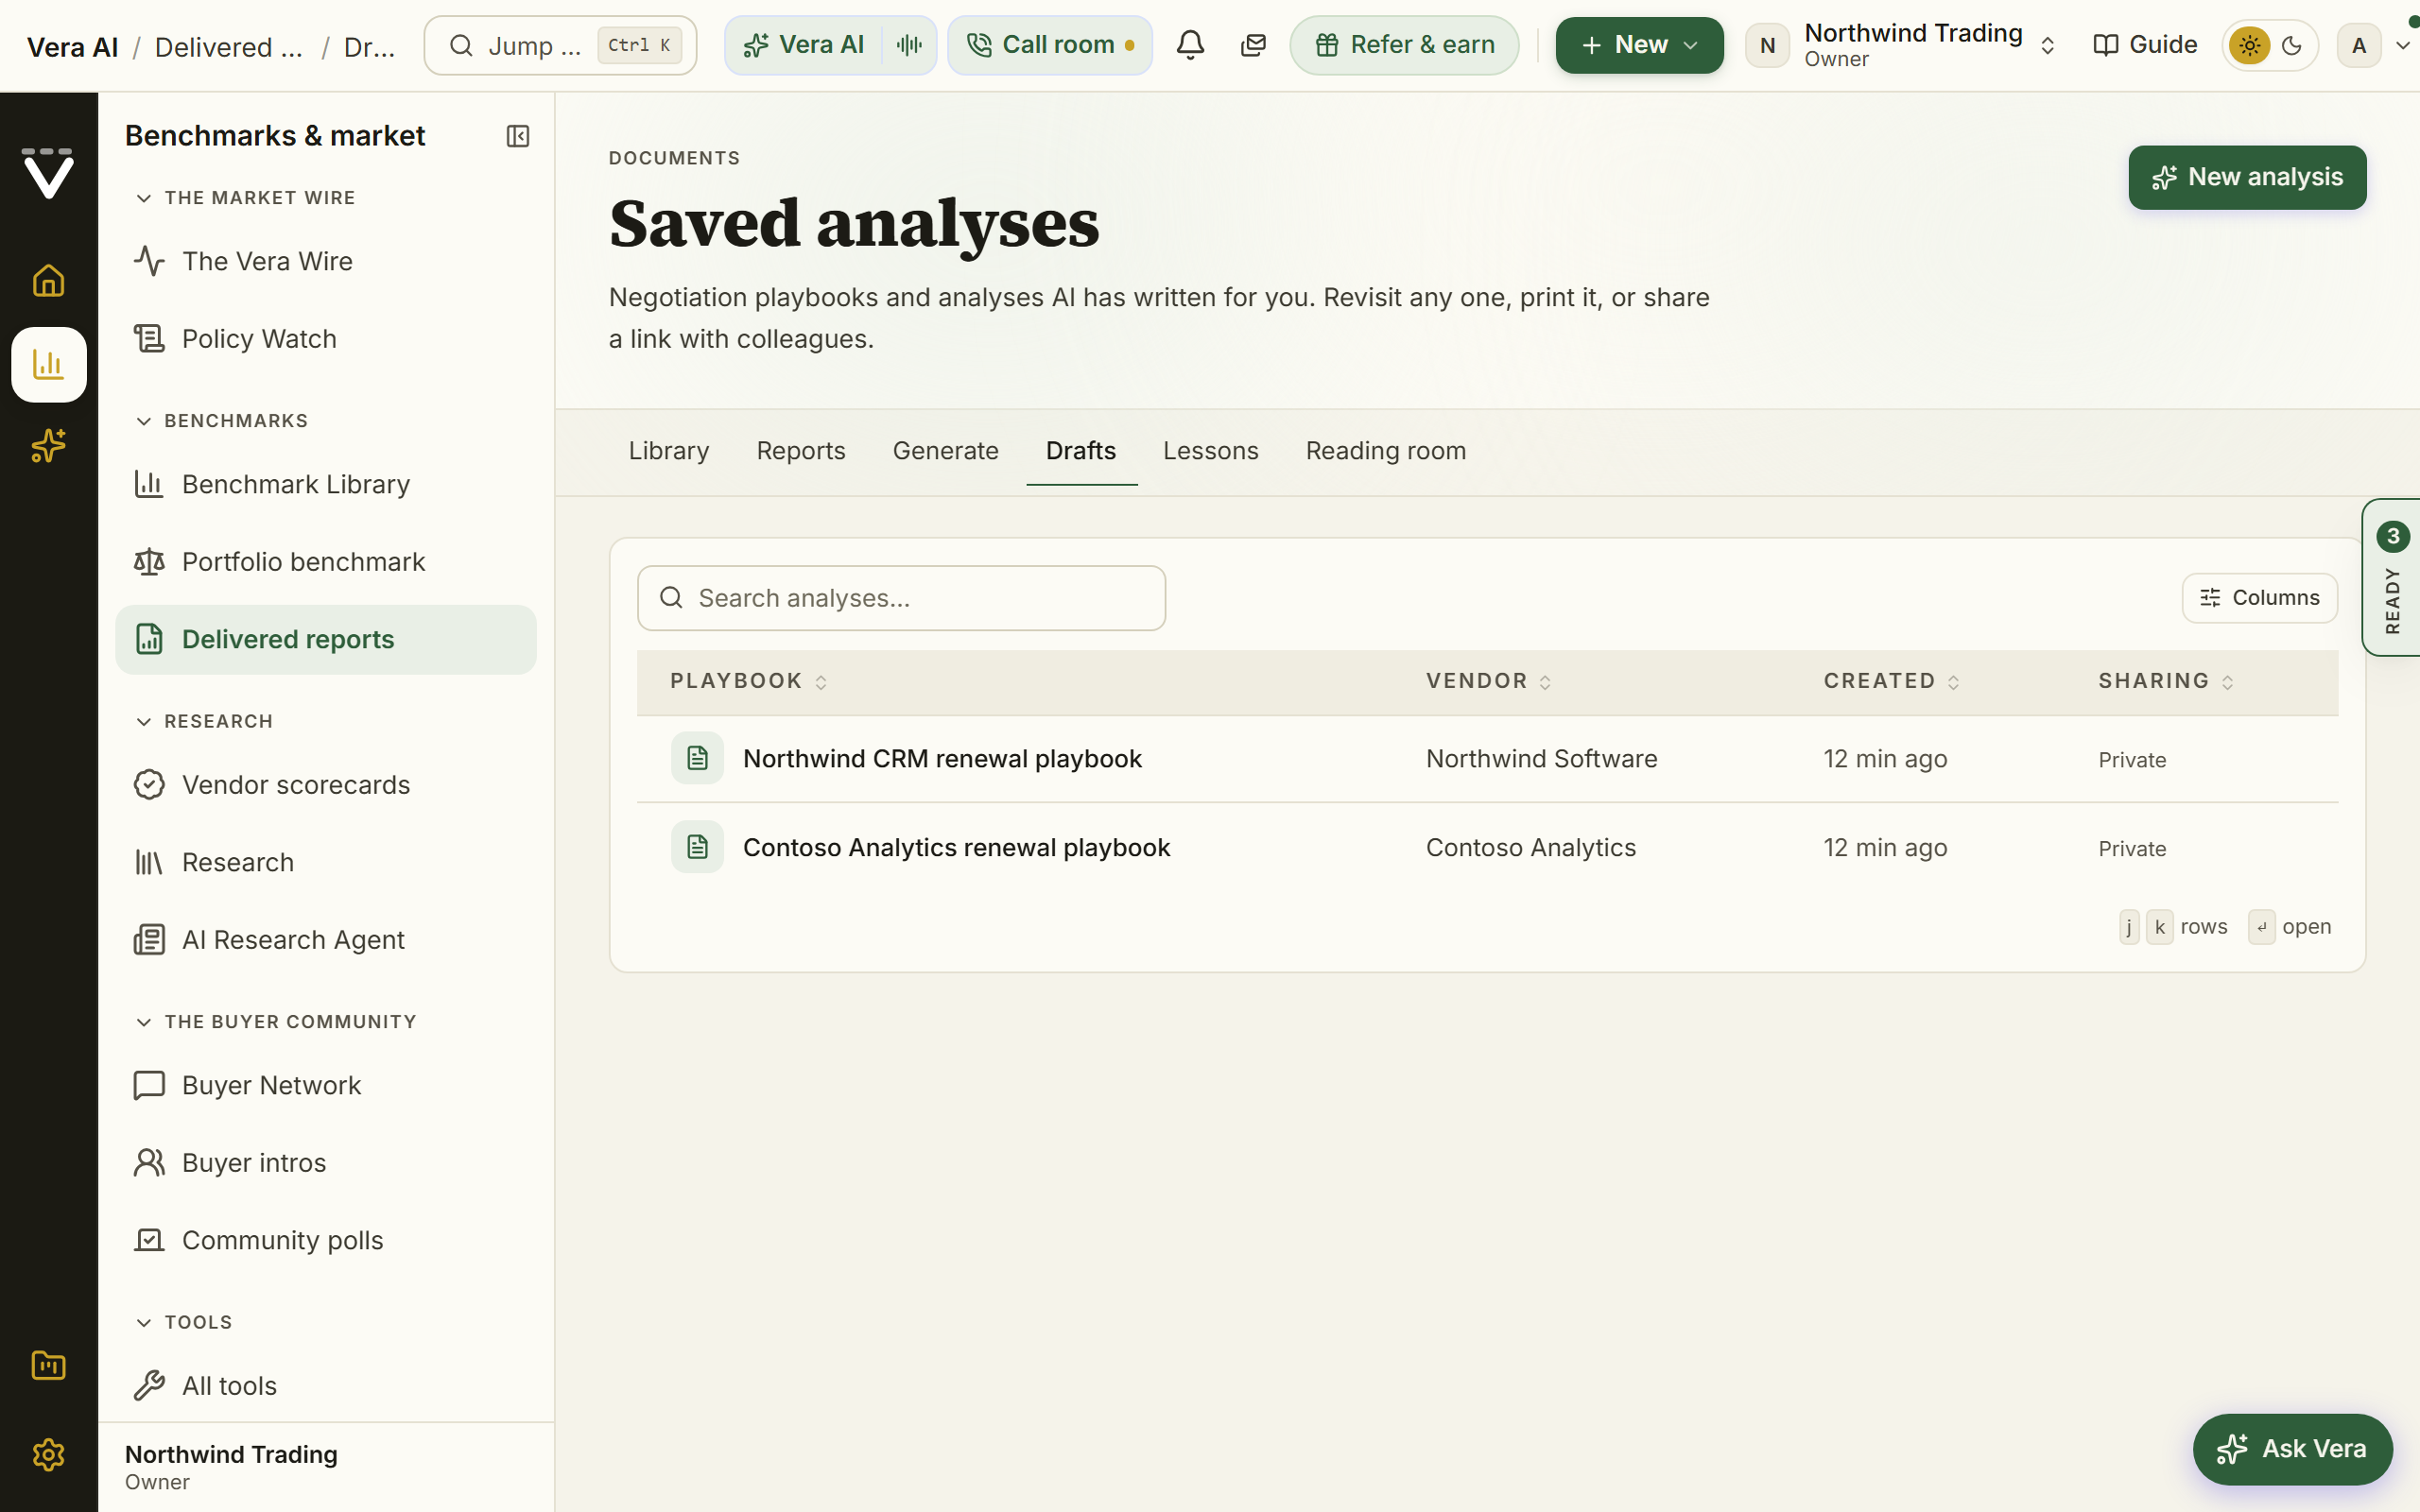Open the settings gear rail icon
This screenshot has width=2420, height=1512.
pos(48,1454)
